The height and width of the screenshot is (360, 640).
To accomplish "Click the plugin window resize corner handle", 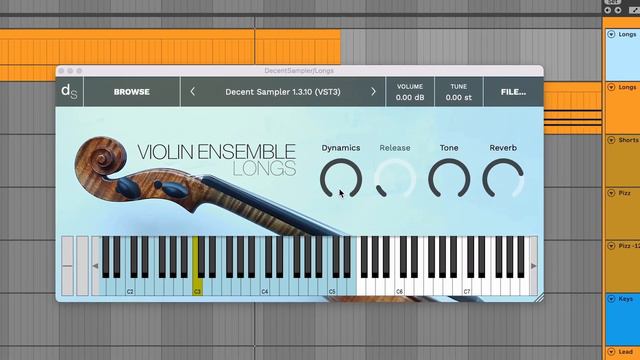I will 539,298.
